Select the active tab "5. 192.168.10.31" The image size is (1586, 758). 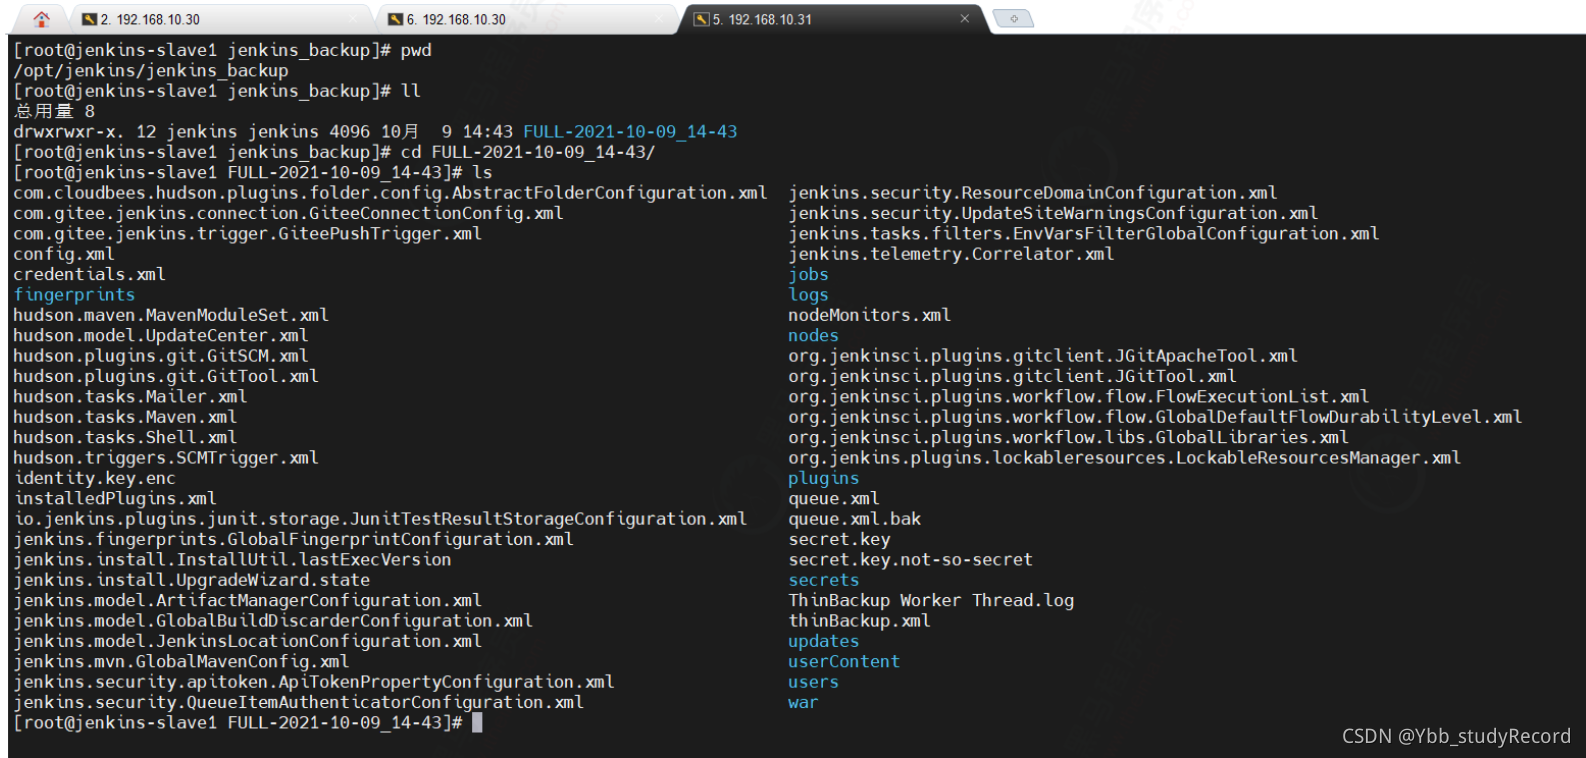click(x=832, y=19)
